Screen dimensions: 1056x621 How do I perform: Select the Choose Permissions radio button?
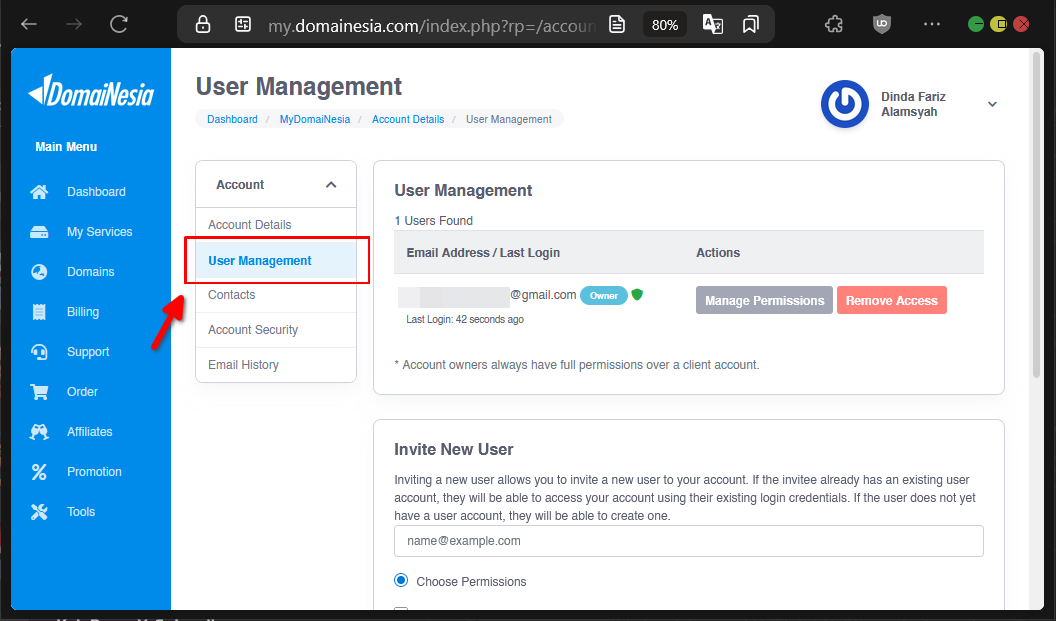[401, 581]
